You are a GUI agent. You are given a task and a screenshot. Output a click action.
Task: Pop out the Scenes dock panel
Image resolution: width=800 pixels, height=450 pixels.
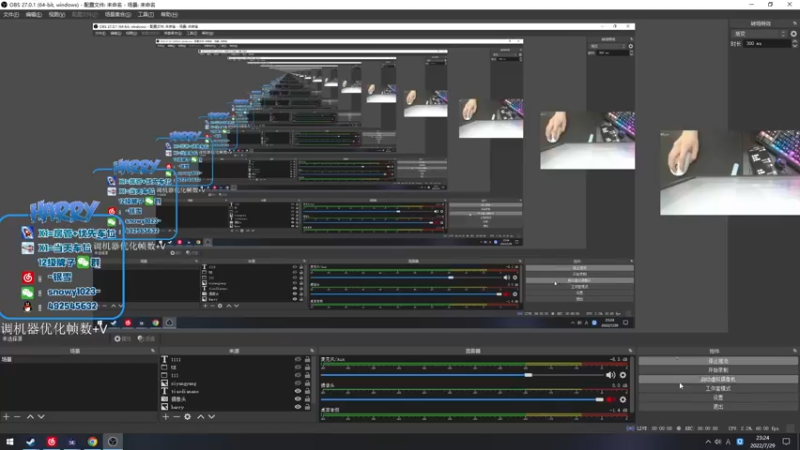click(x=153, y=351)
